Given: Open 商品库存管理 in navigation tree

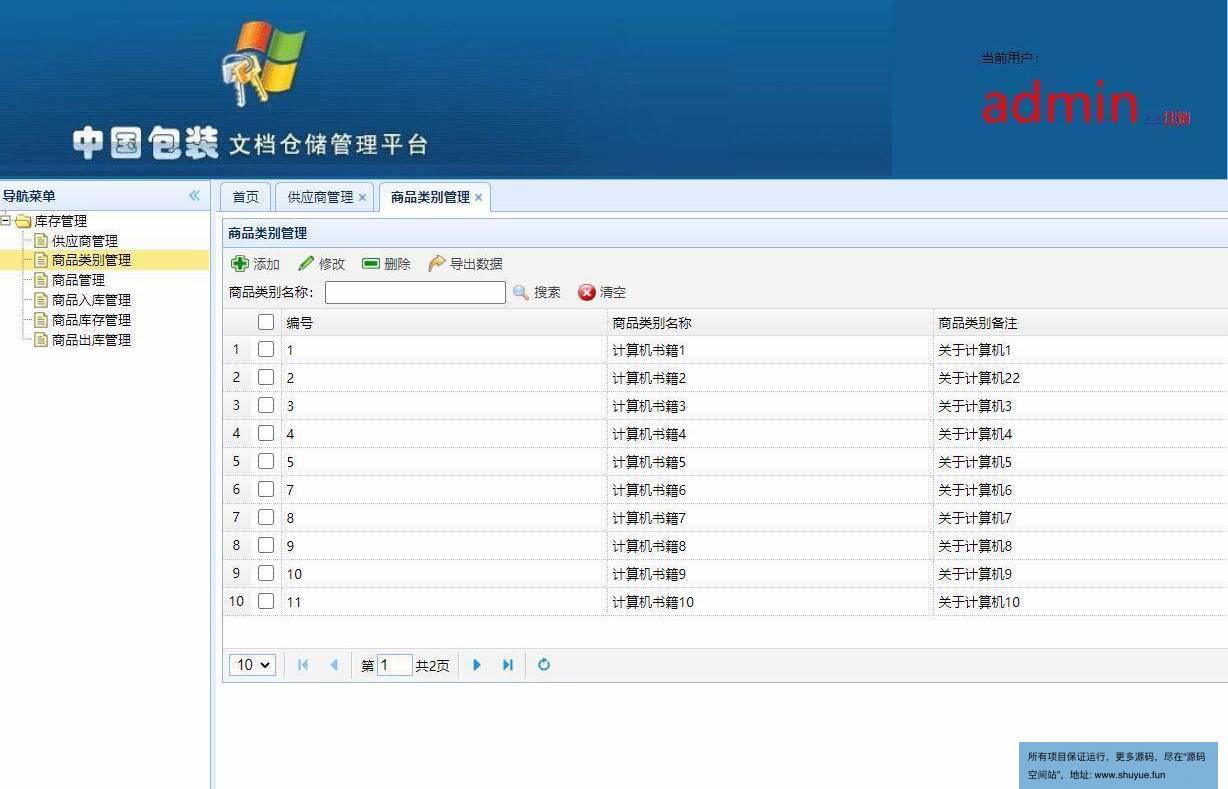Looking at the screenshot, I should point(91,320).
